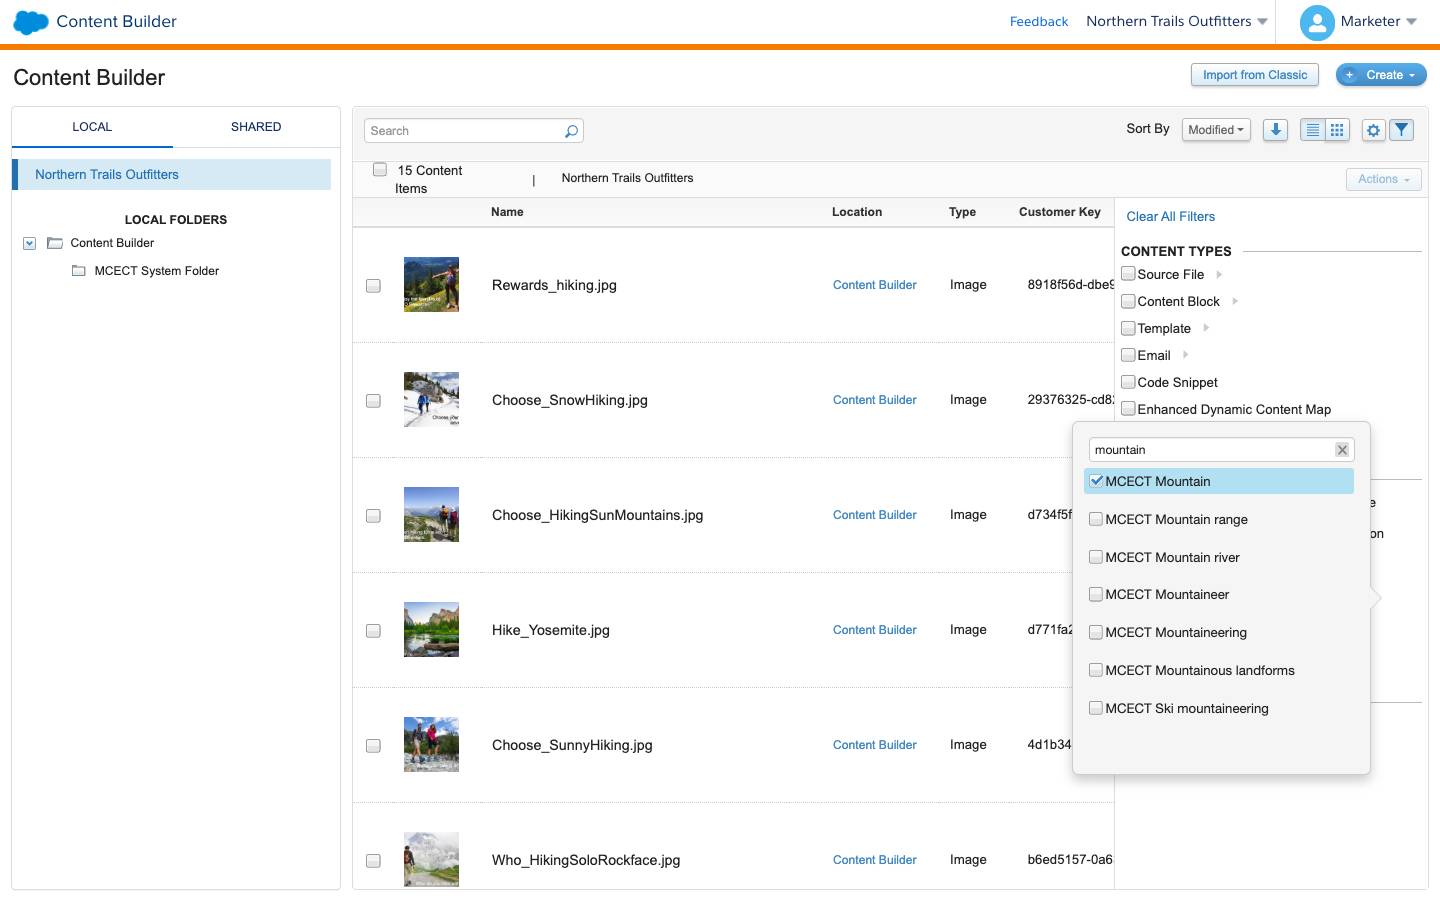Check the MCECT Ski mountaineering tag
The image size is (1440, 900).
1096,708
